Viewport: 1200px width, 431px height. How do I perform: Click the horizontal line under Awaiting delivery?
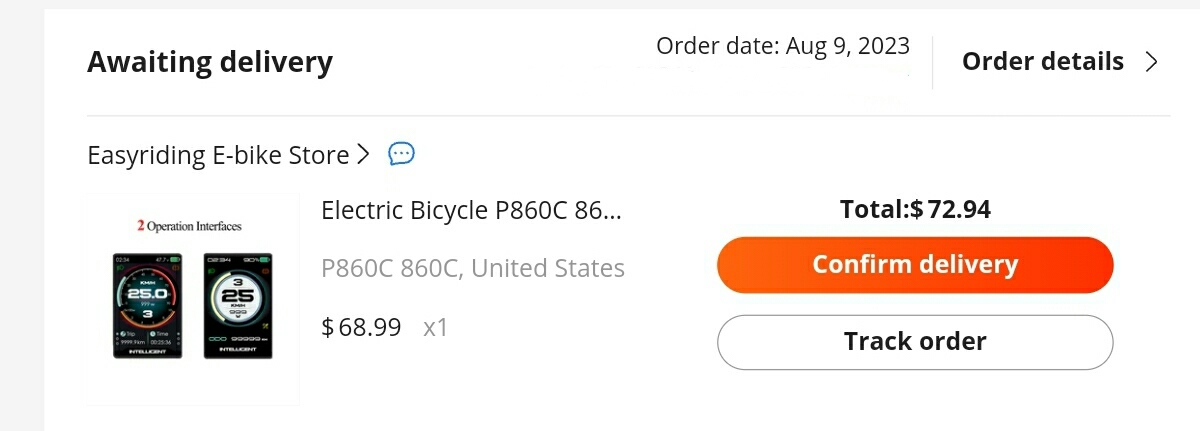(628, 116)
